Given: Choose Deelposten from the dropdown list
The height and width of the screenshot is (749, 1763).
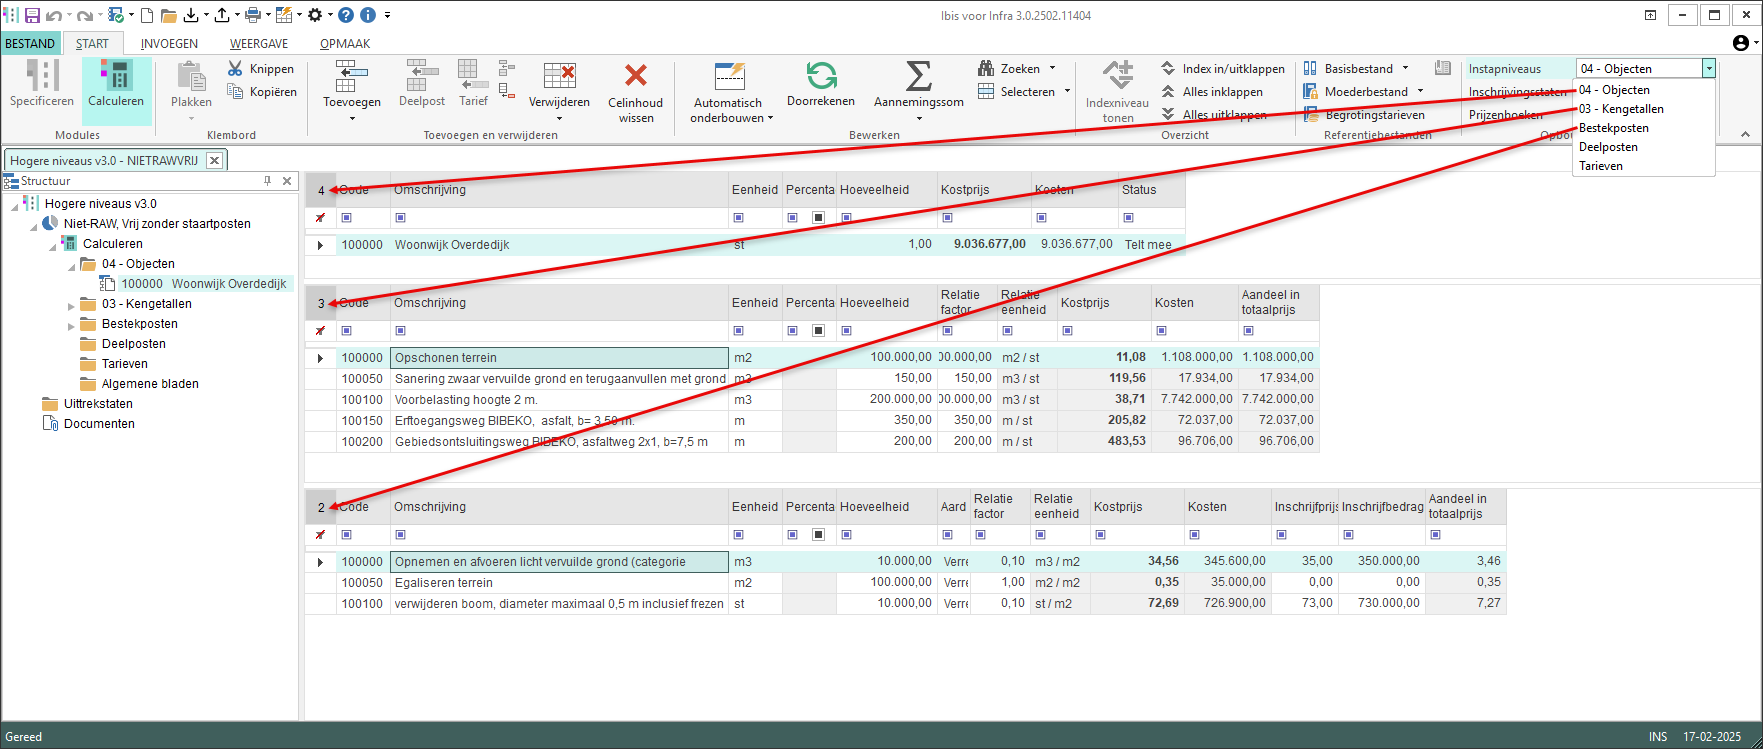Looking at the screenshot, I should pyautogui.click(x=1607, y=147).
